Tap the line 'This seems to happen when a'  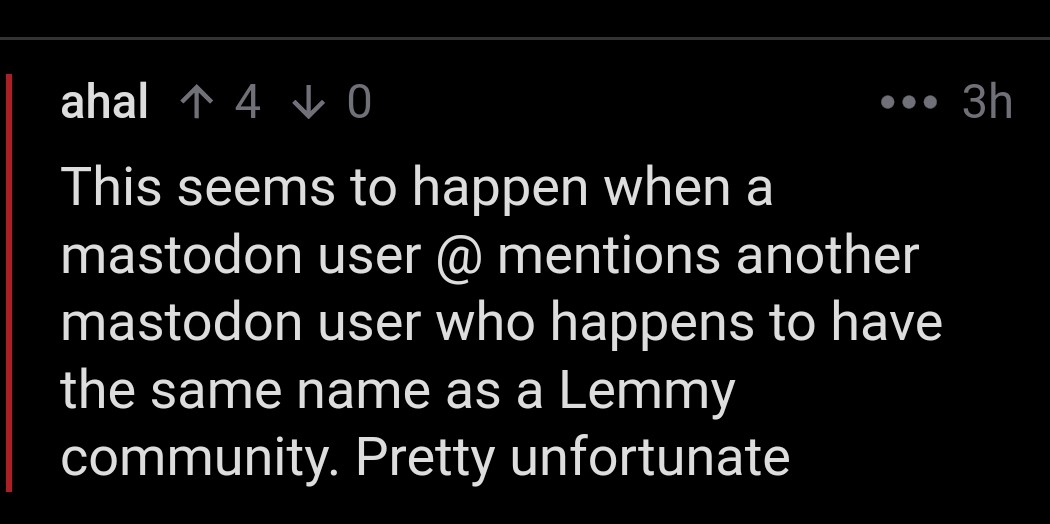[x=417, y=188]
